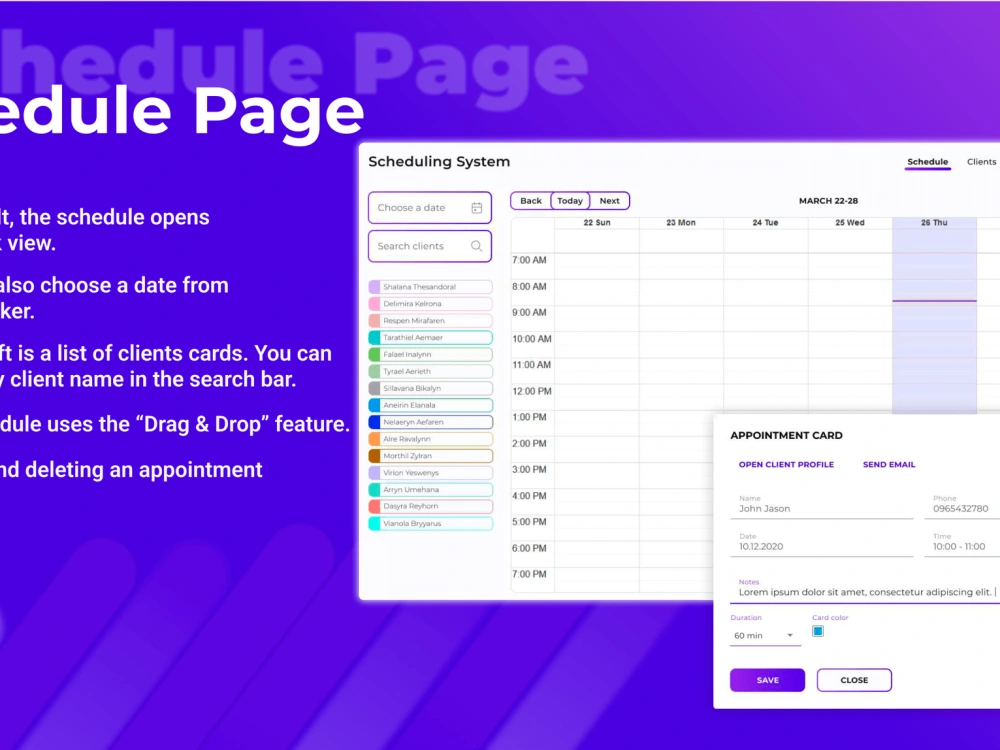Select the 22 Sun column header

click(597, 223)
